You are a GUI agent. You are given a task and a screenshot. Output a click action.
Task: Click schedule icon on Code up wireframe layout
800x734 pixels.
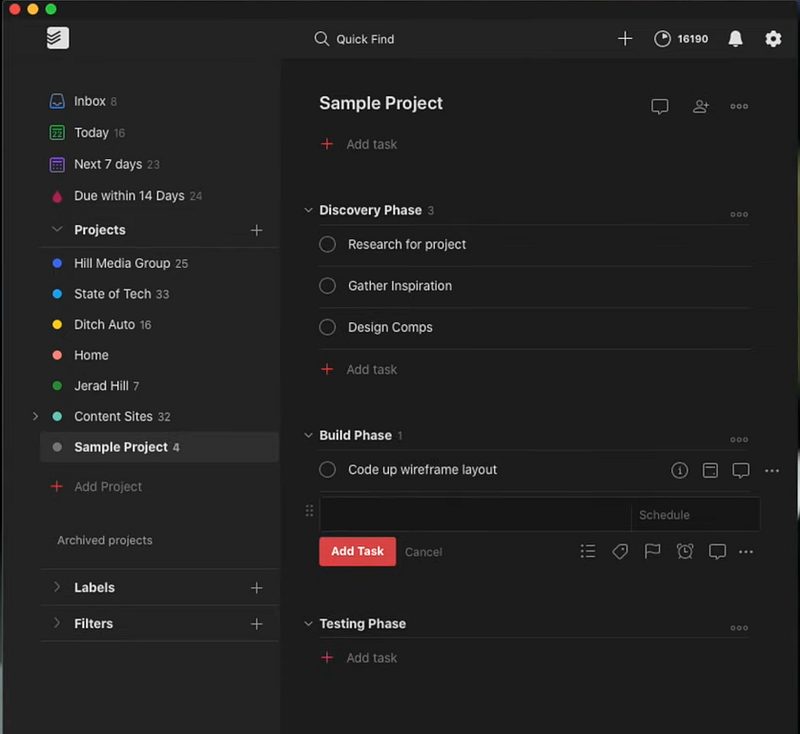pos(710,470)
